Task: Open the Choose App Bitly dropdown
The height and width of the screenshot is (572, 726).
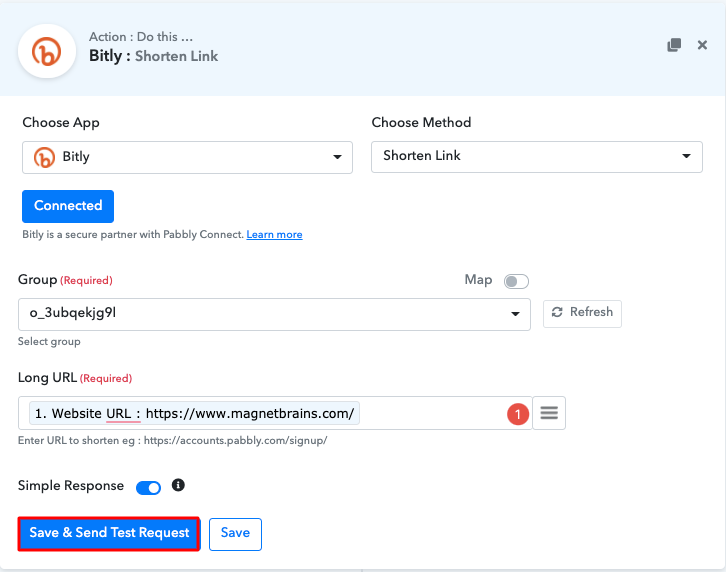Action: tap(187, 157)
